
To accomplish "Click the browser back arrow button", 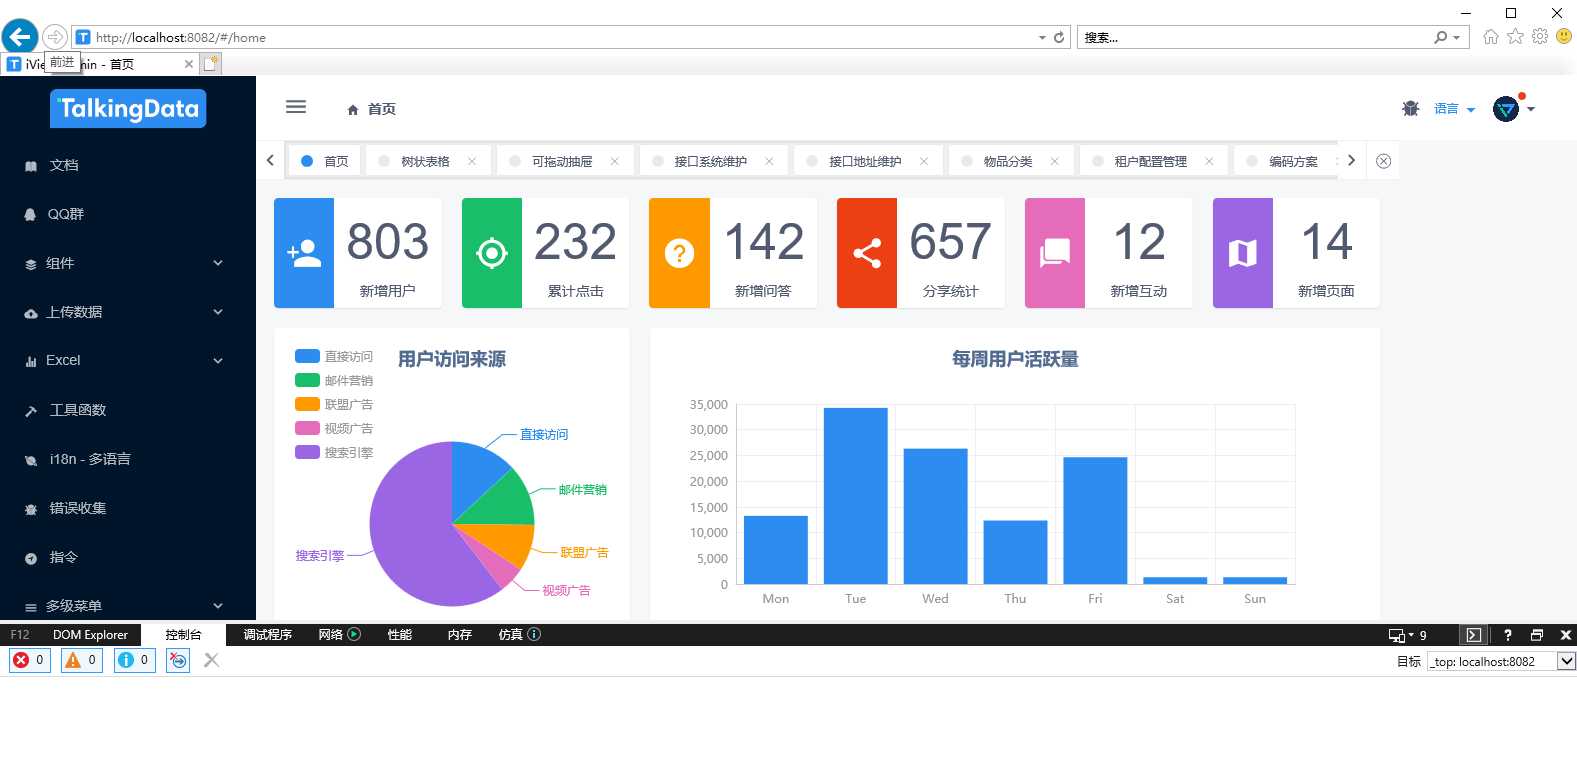I will (x=20, y=37).
